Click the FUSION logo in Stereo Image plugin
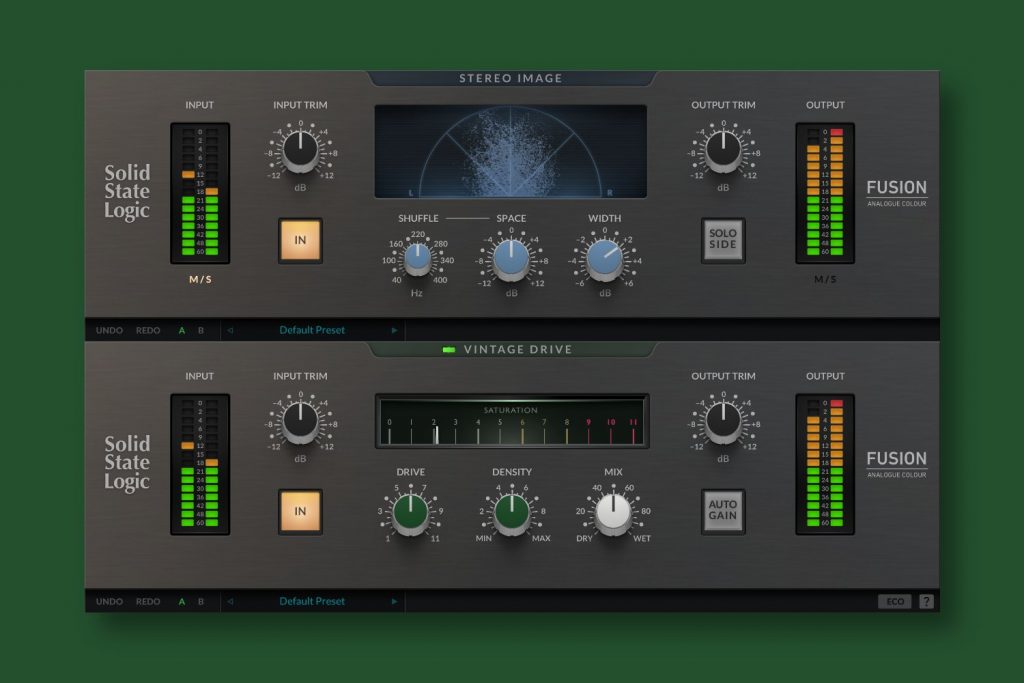 (x=897, y=192)
